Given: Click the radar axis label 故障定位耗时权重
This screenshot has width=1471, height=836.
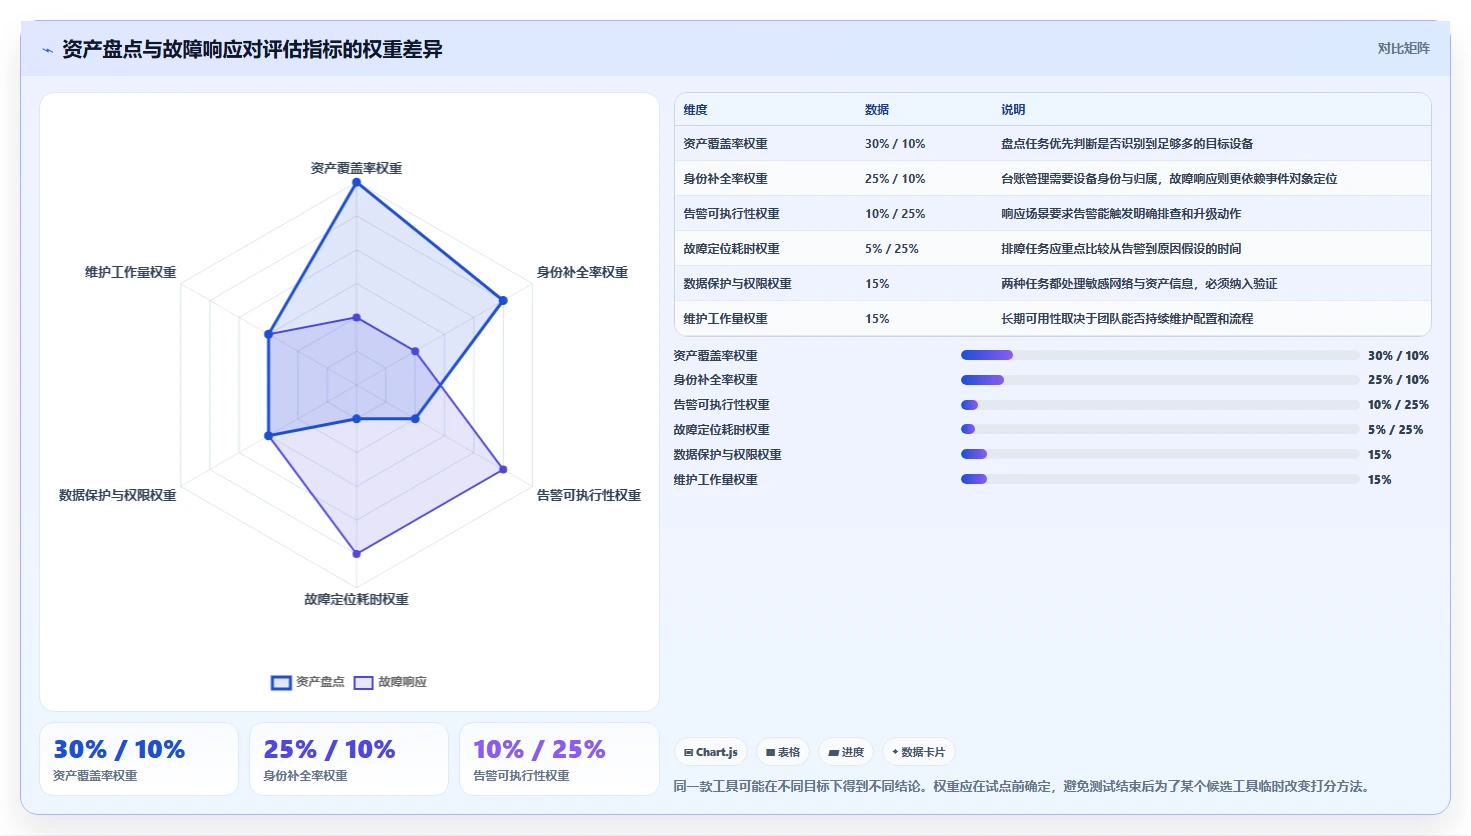Looking at the screenshot, I should click(356, 599).
